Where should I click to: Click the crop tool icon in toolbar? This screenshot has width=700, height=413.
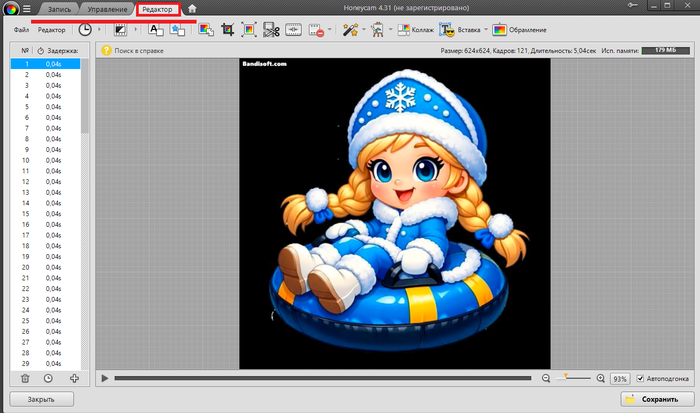[x=227, y=30]
